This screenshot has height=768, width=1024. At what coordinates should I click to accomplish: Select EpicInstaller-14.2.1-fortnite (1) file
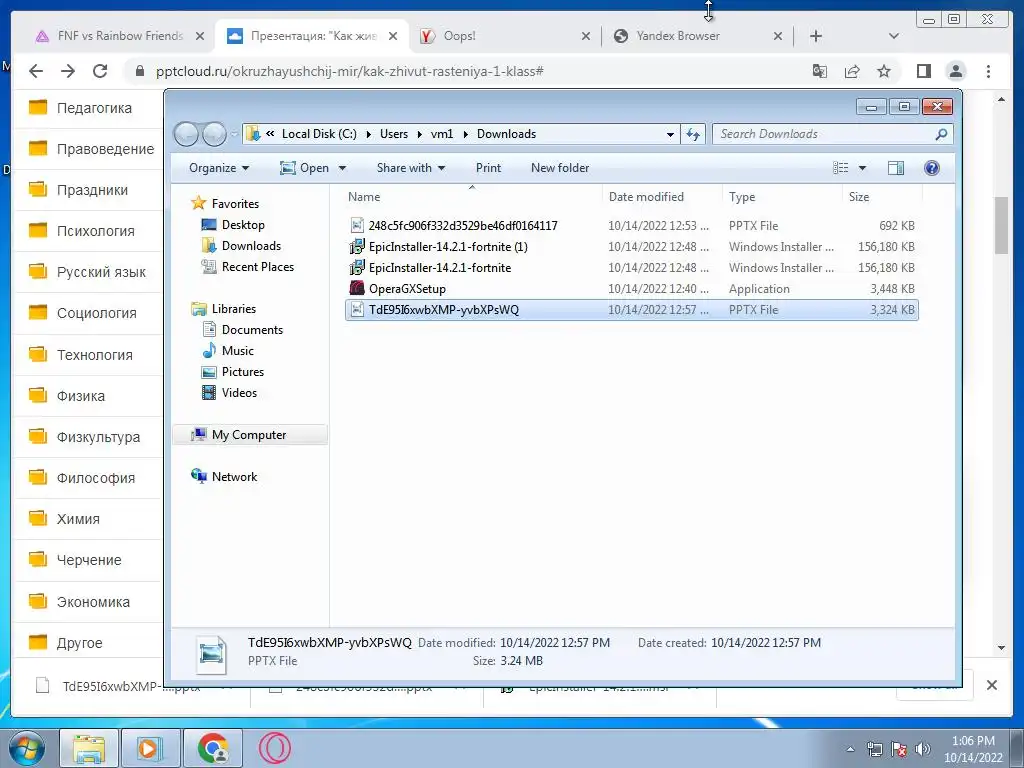coord(632,247)
